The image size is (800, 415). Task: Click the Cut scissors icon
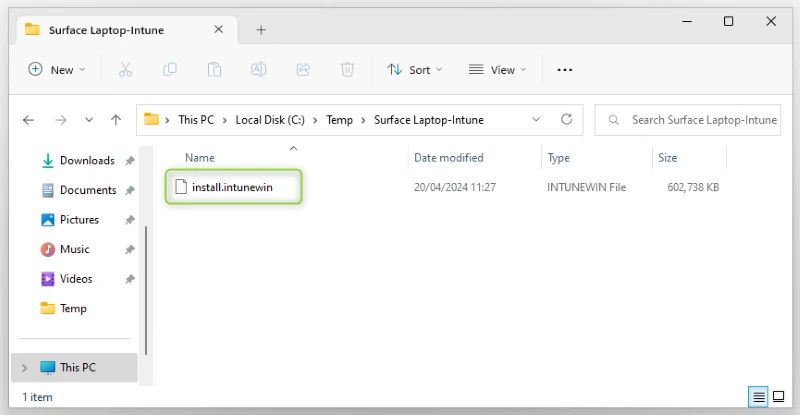126,70
